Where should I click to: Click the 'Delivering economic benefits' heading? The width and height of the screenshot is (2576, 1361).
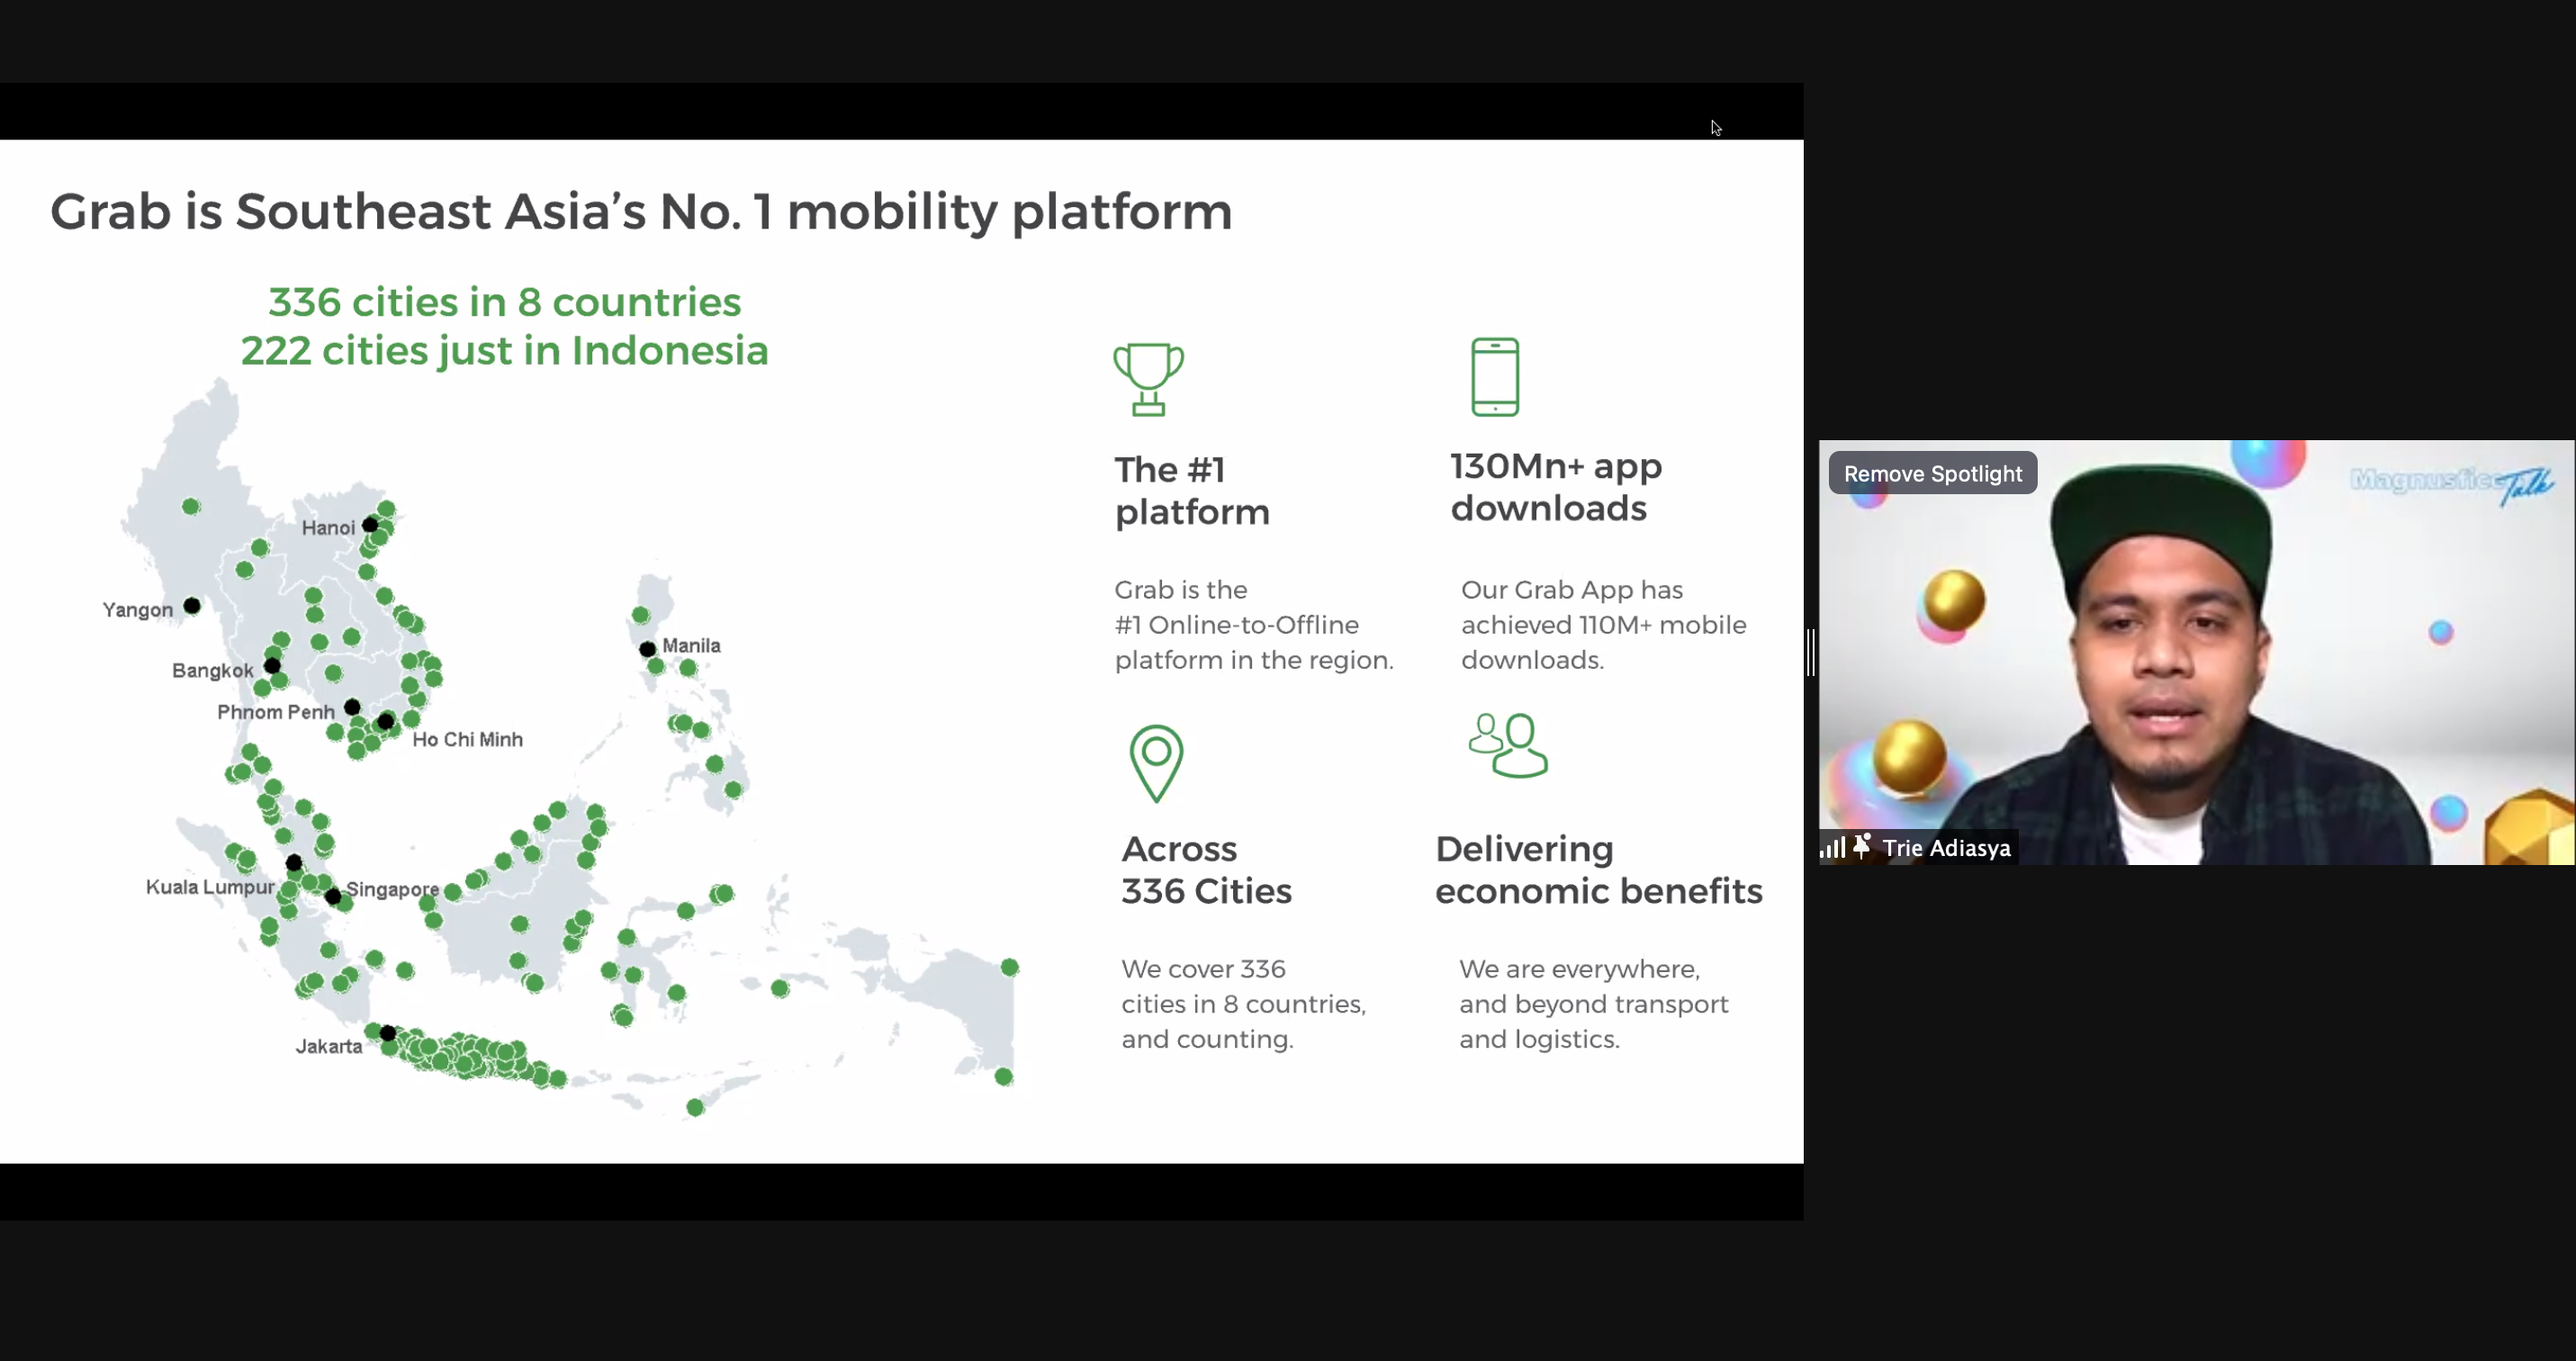pyautogui.click(x=1598, y=869)
